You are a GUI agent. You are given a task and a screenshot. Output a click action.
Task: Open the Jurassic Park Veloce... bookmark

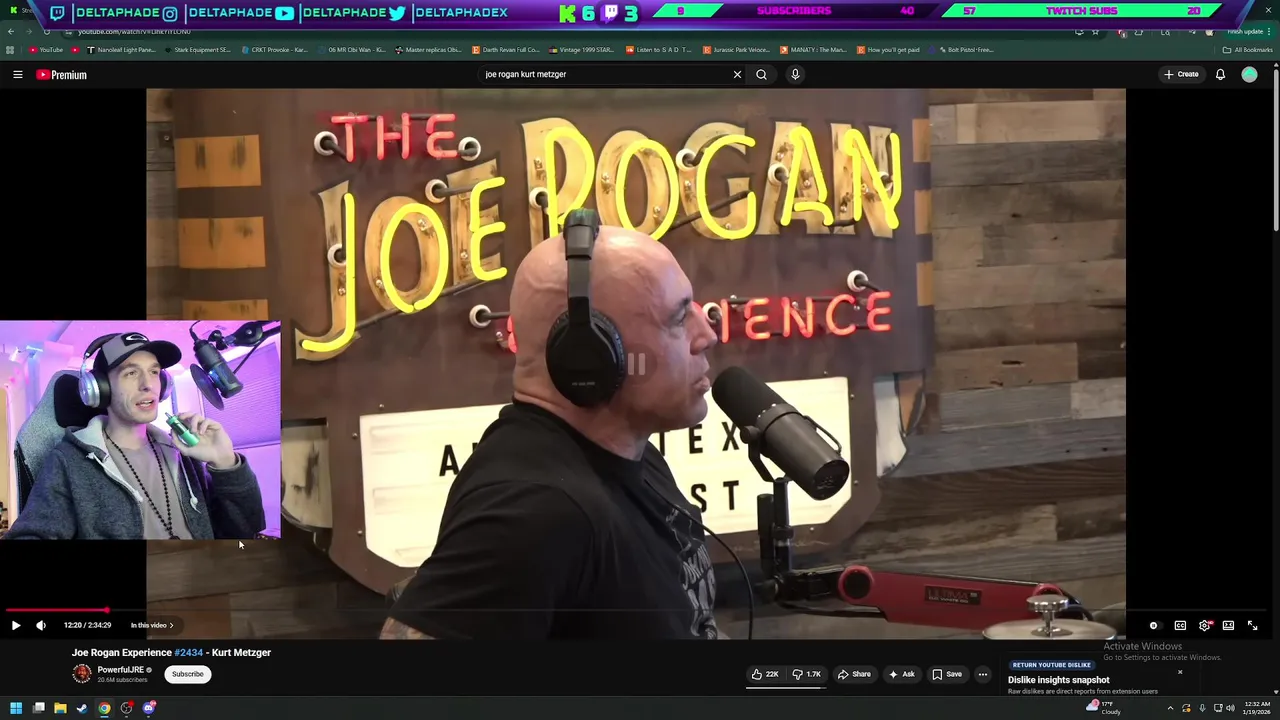736,50
